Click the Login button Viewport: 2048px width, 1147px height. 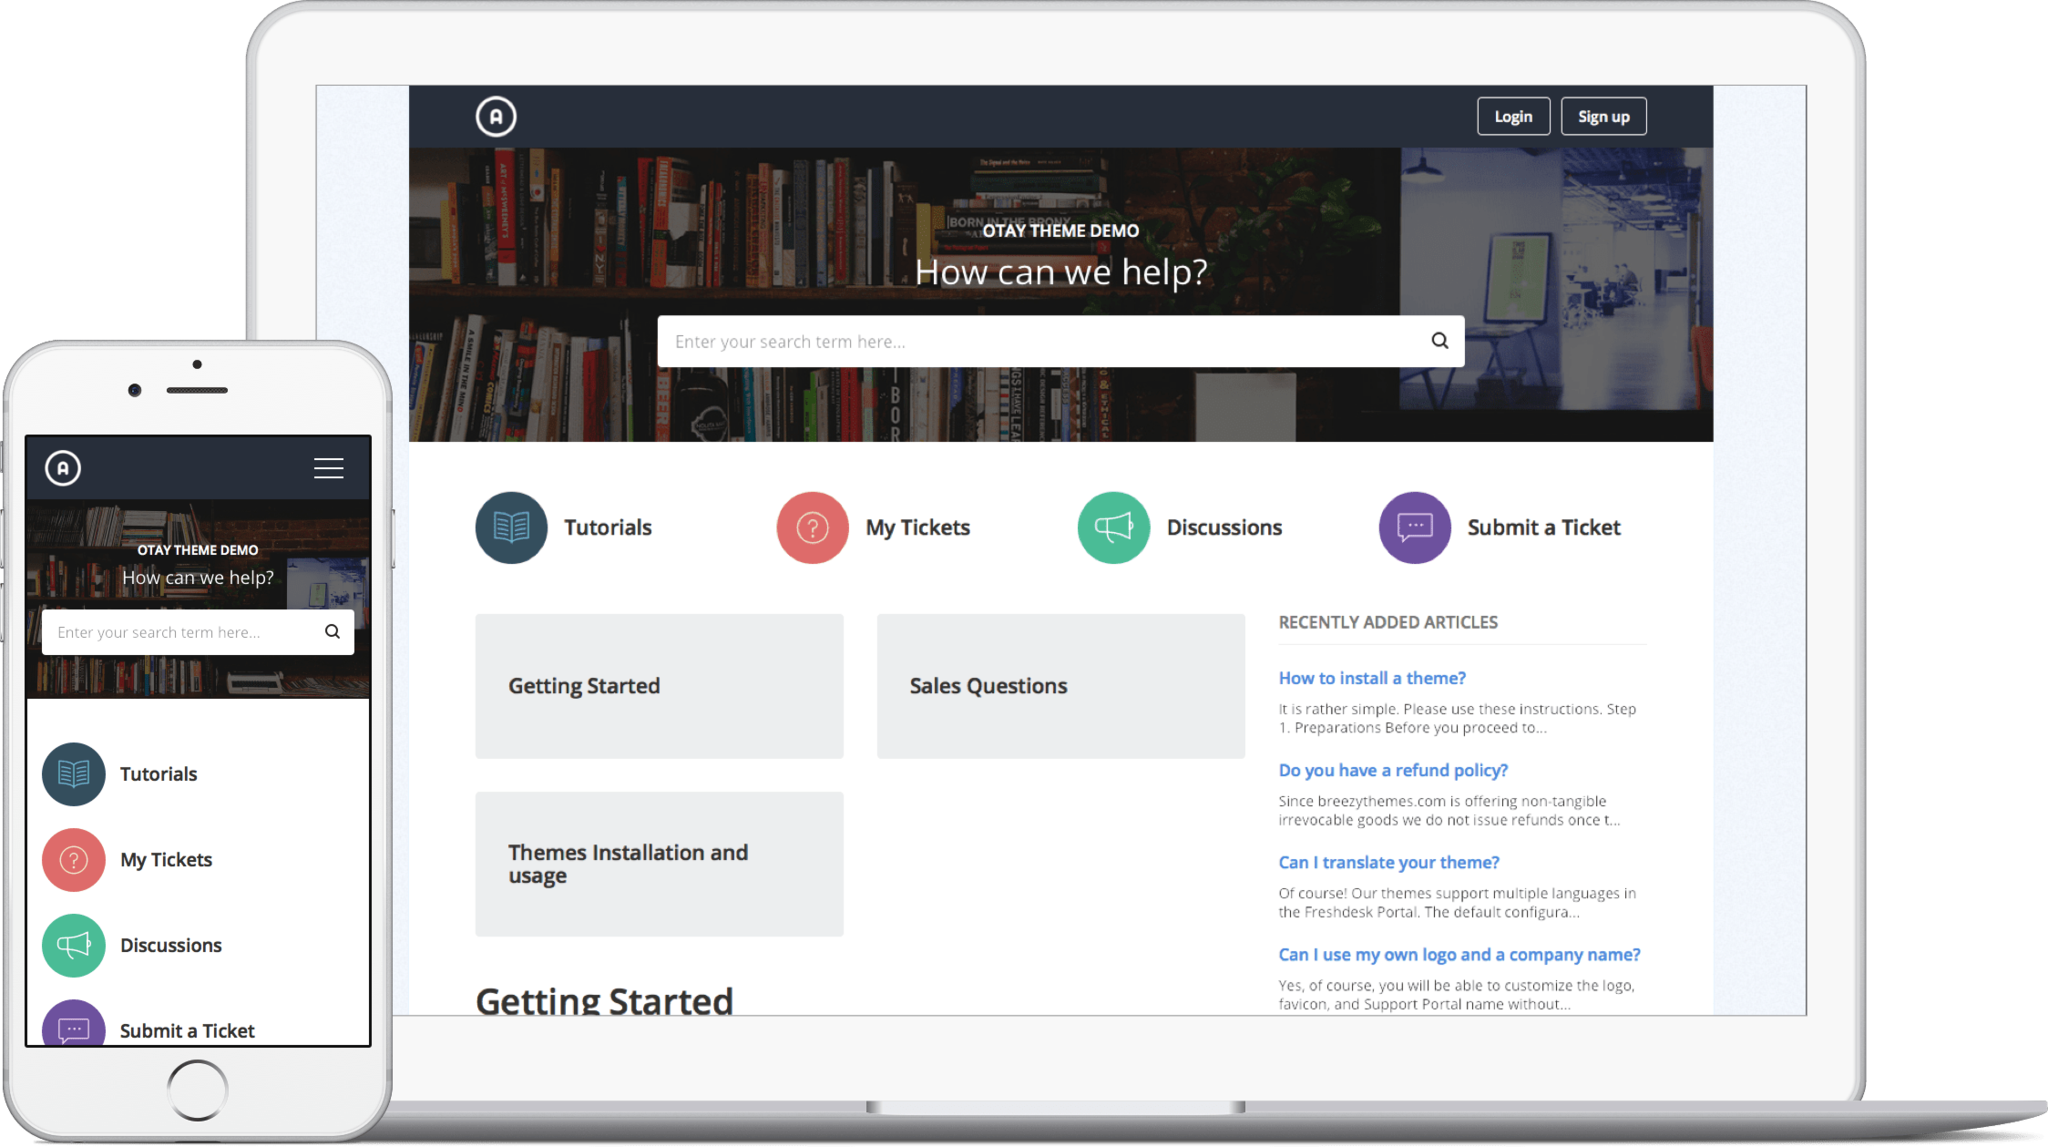pos(1513,117)
